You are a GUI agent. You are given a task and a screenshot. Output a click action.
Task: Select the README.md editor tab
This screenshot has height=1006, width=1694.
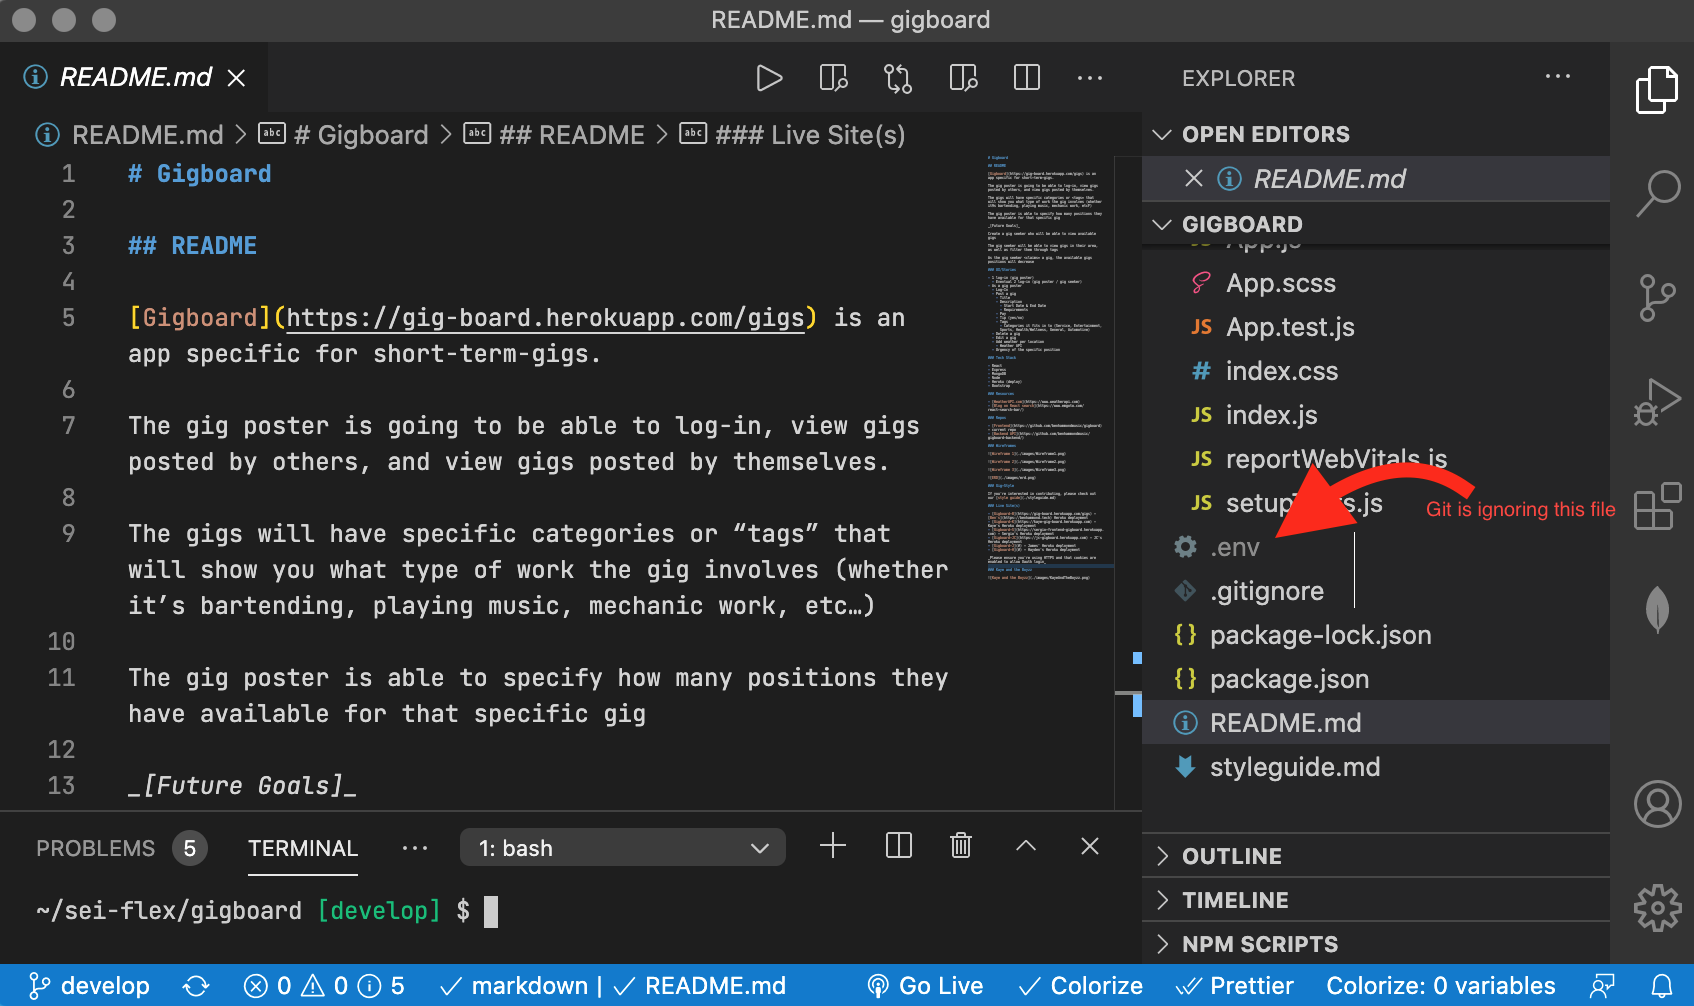135,78
